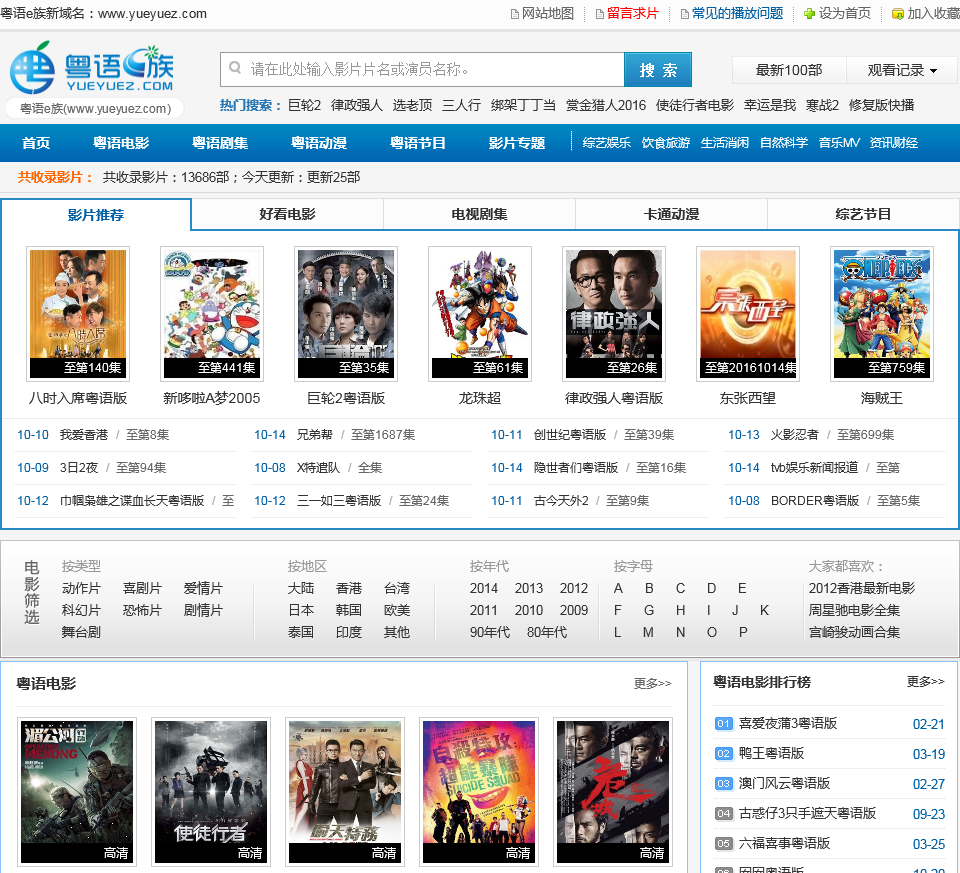This screenshot has height=873, width=960.
Task: Open the Suicide Squad movie poster
Action: 479,792
